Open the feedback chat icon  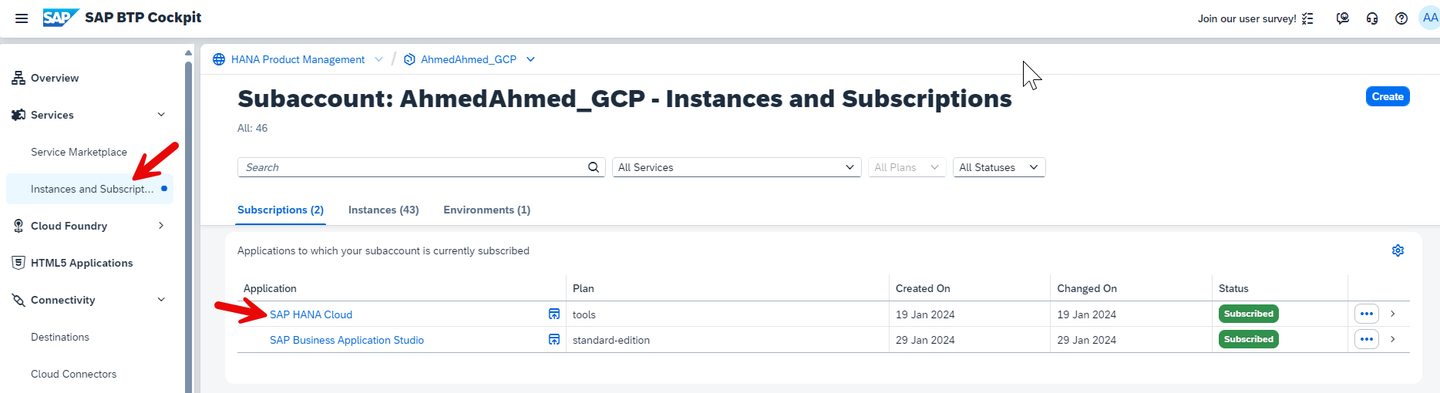pos(1343,18)
